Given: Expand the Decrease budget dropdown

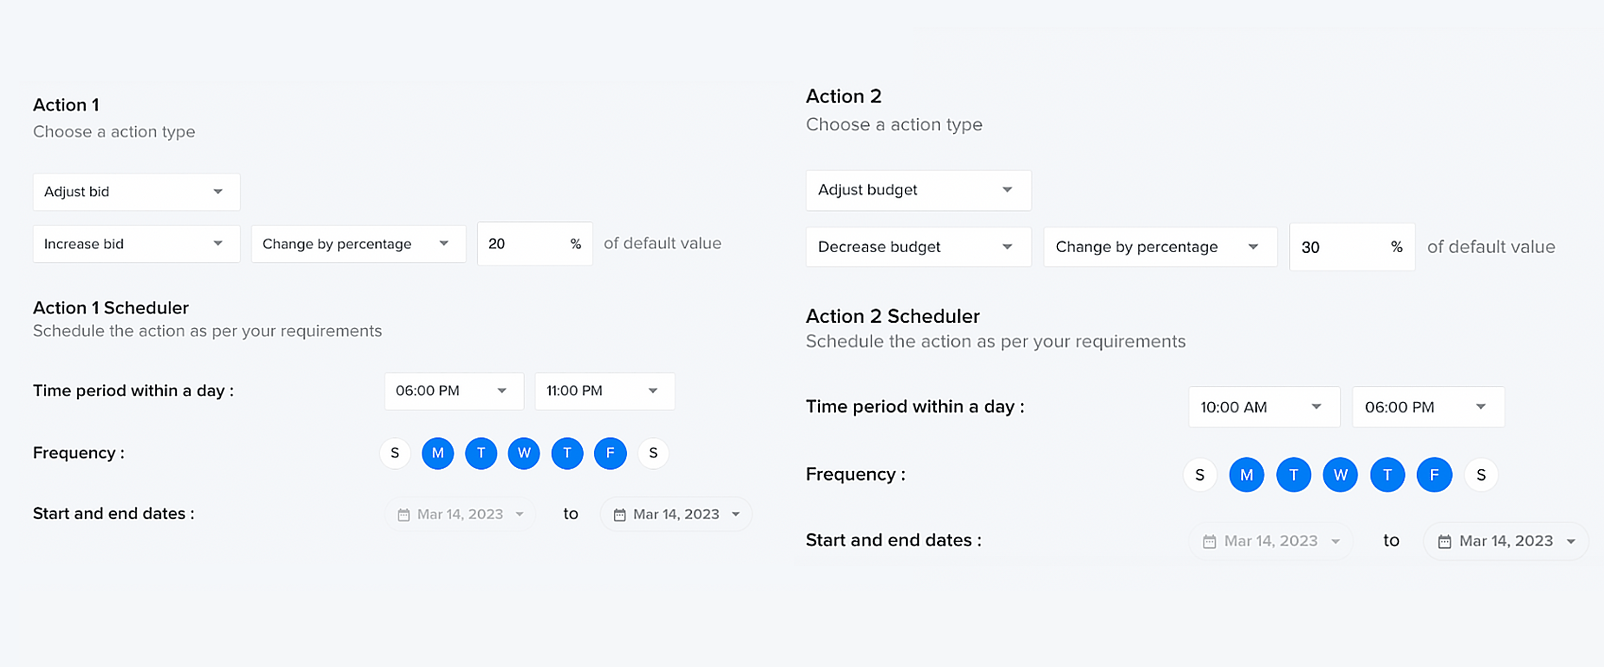Looking at the screenshot, I should [x=919, y=247].
